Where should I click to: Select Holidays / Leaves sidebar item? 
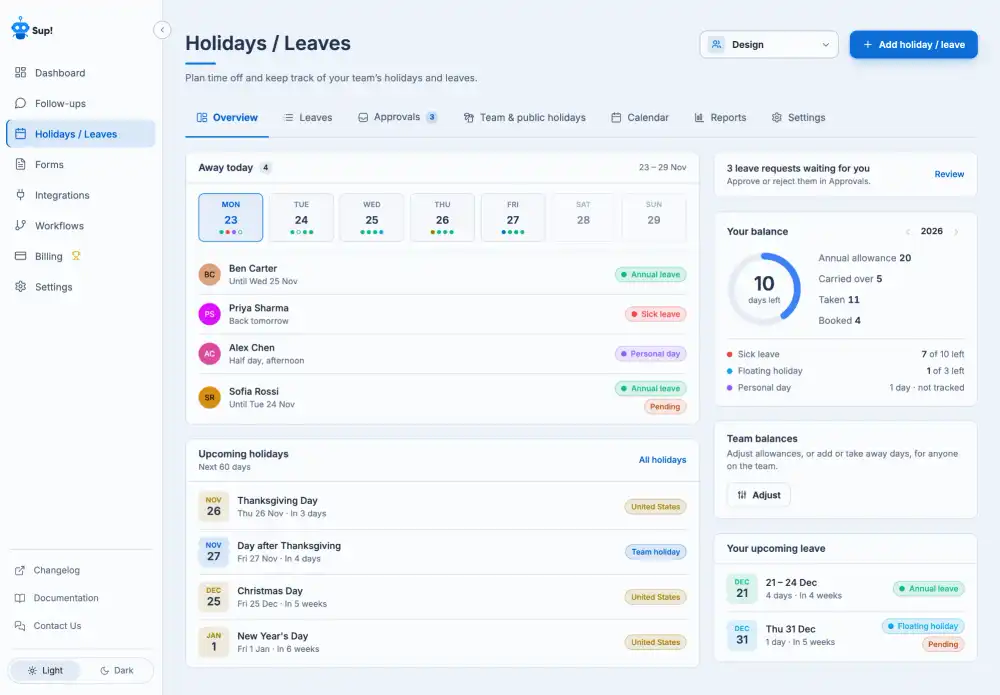click(80, 134)
